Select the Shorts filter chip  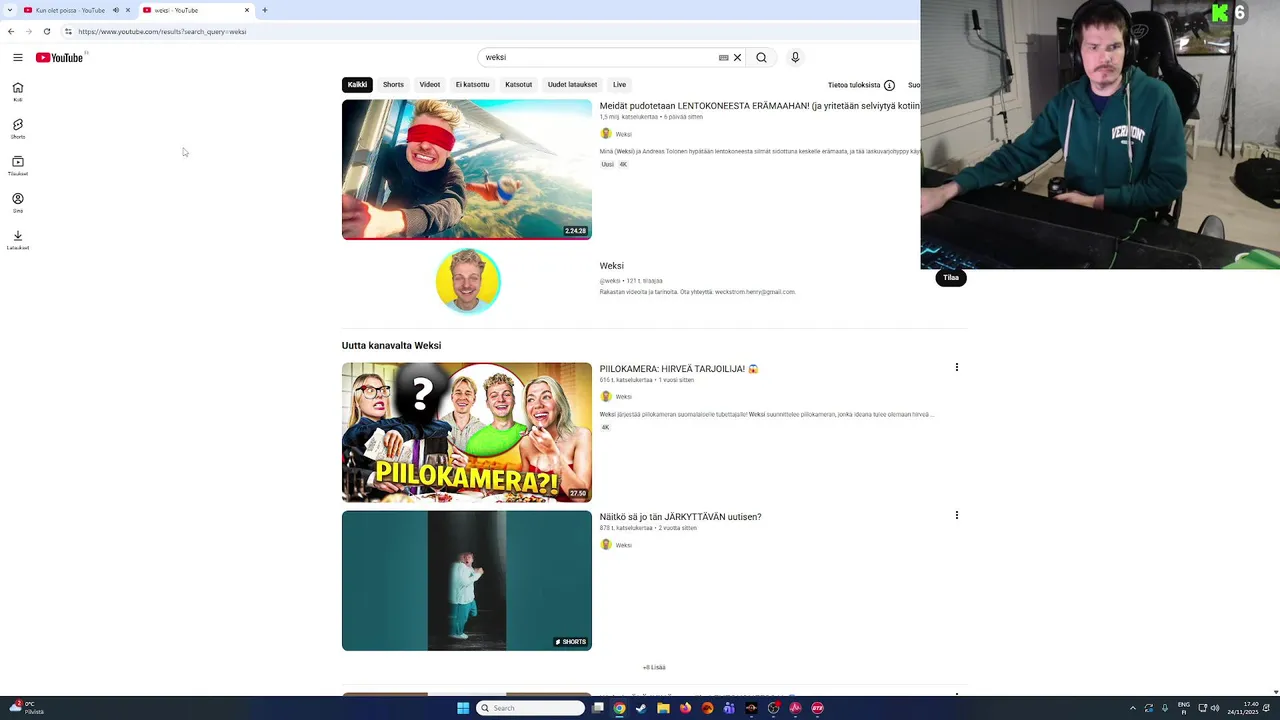[393, 84]
